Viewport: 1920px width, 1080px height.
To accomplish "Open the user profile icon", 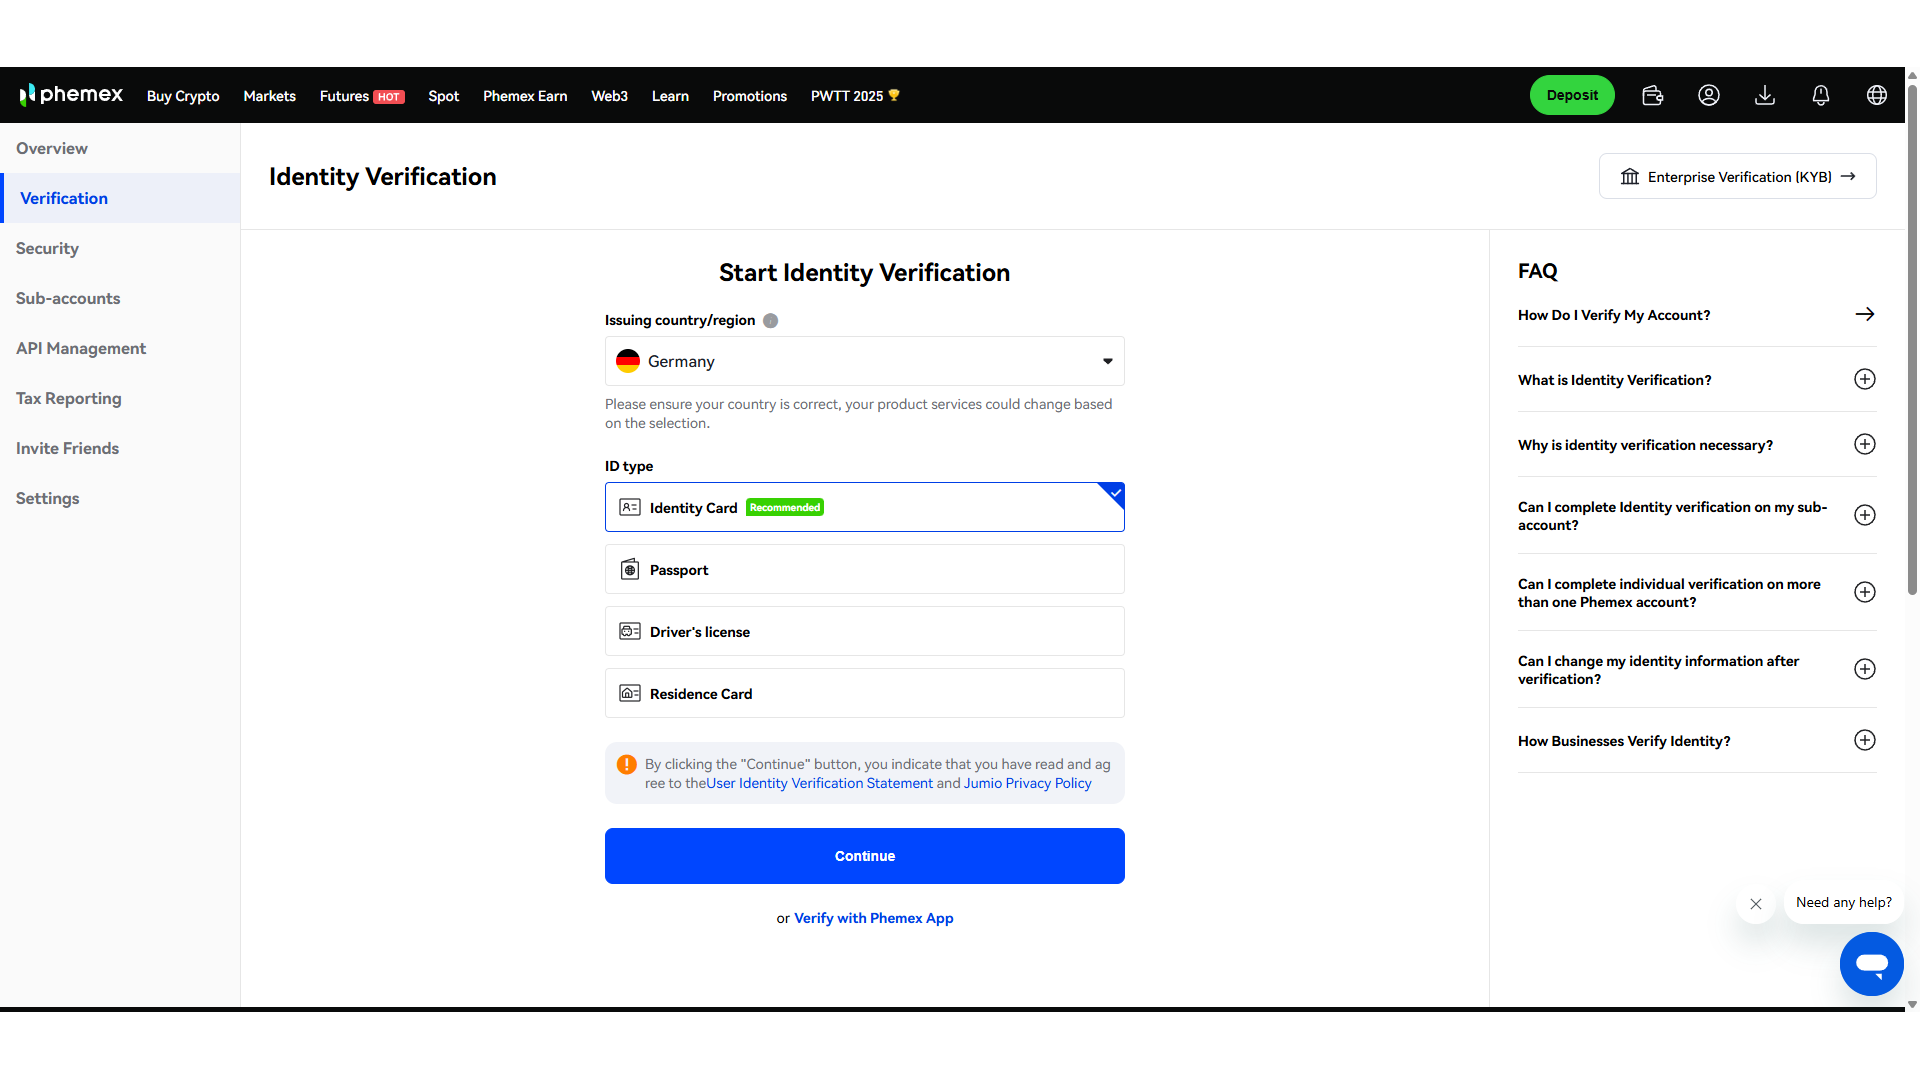I will [1709, 95].
